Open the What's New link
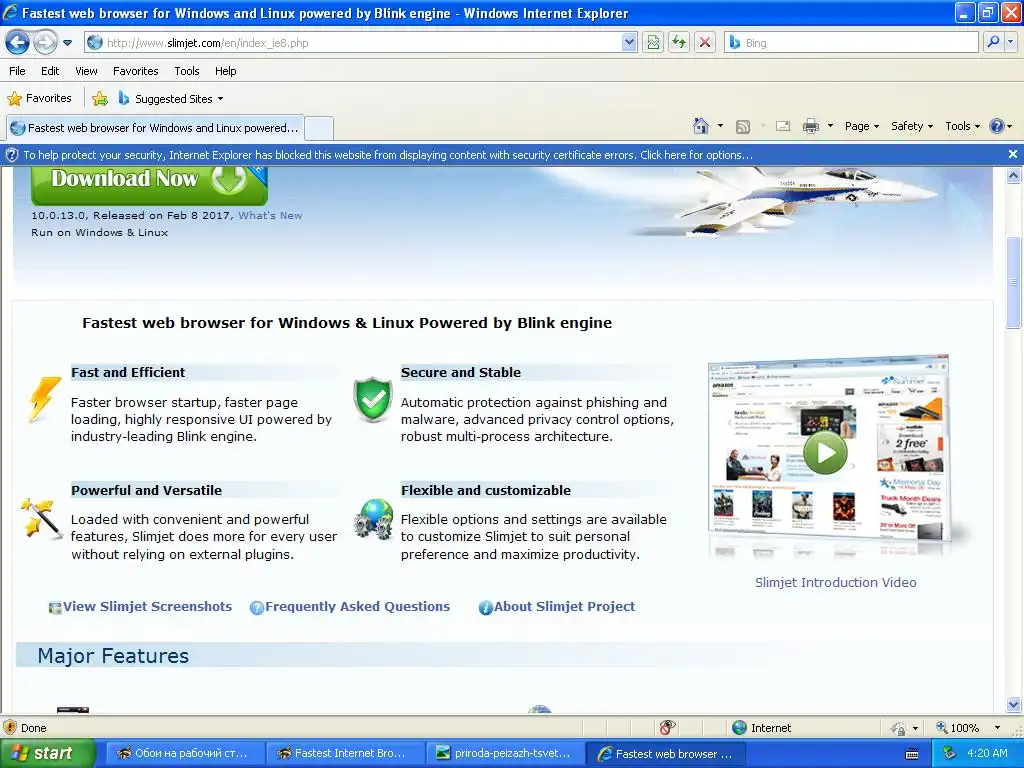Screen dimensions: 1024x768 pos(270,215)
